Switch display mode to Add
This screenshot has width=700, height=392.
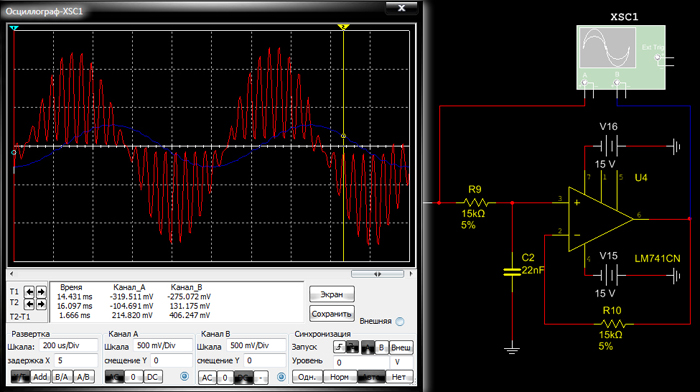point(40,377)
